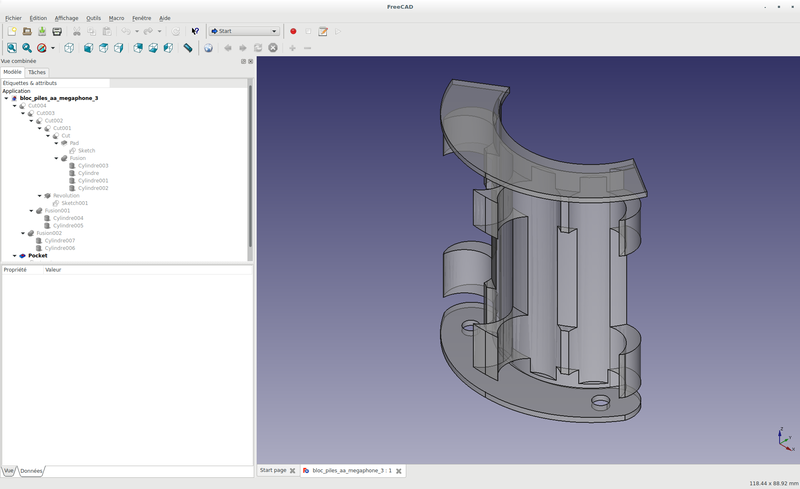Screen dimensions: 800x489
Task: Close the bloc_piles_aa_megaphone_3 : 1 tab
Action: pos(398,471)
